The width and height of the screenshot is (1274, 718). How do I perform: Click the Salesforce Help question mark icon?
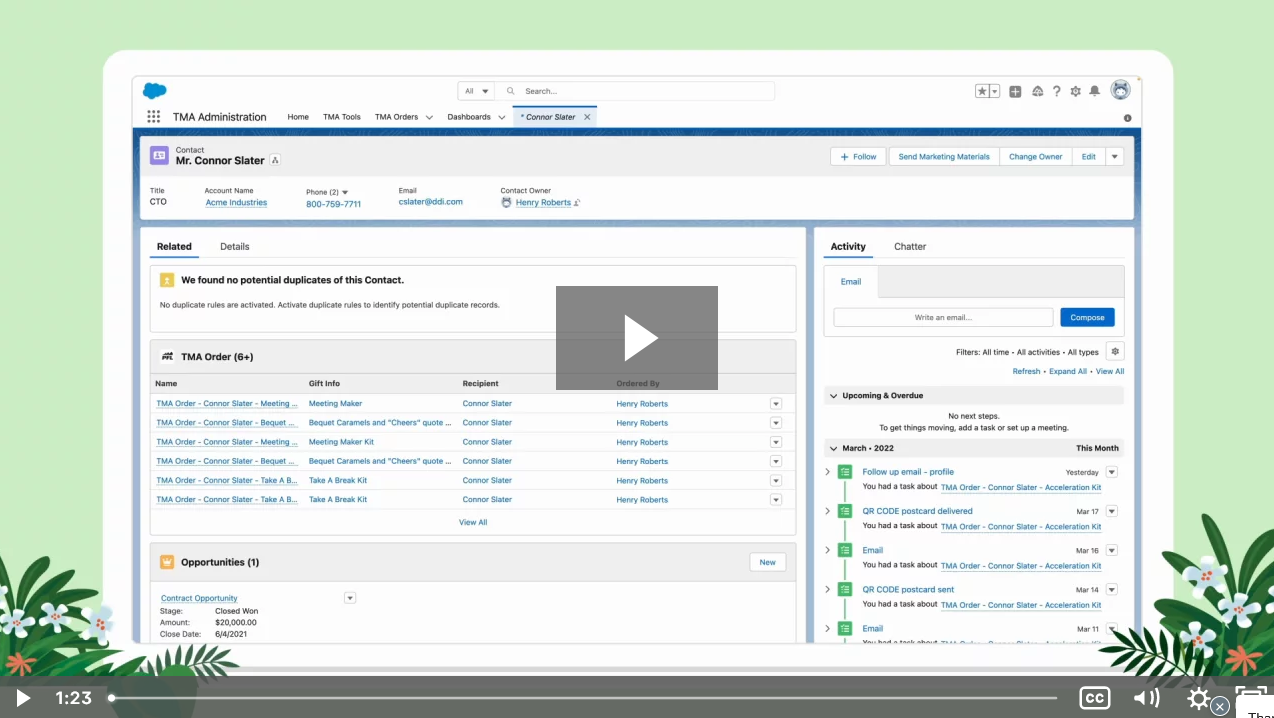pos(1057,90)
